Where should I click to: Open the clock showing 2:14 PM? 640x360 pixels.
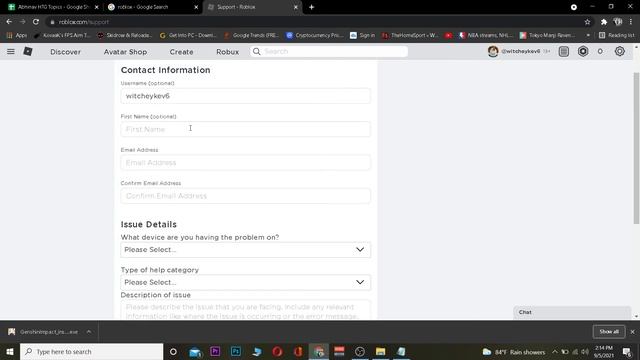click(x=604, y=351)
